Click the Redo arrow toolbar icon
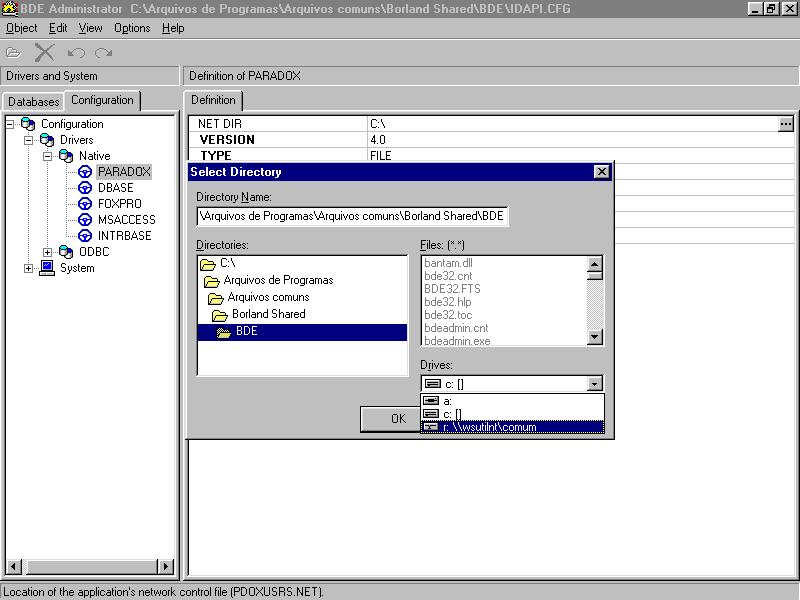This screenshot has width=800, height=600. point(104,53)
